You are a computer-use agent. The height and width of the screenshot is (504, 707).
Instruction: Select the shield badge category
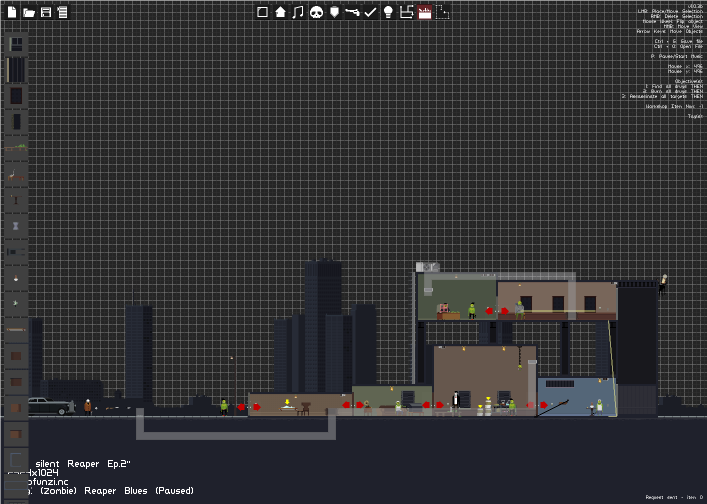coord(334,12)
